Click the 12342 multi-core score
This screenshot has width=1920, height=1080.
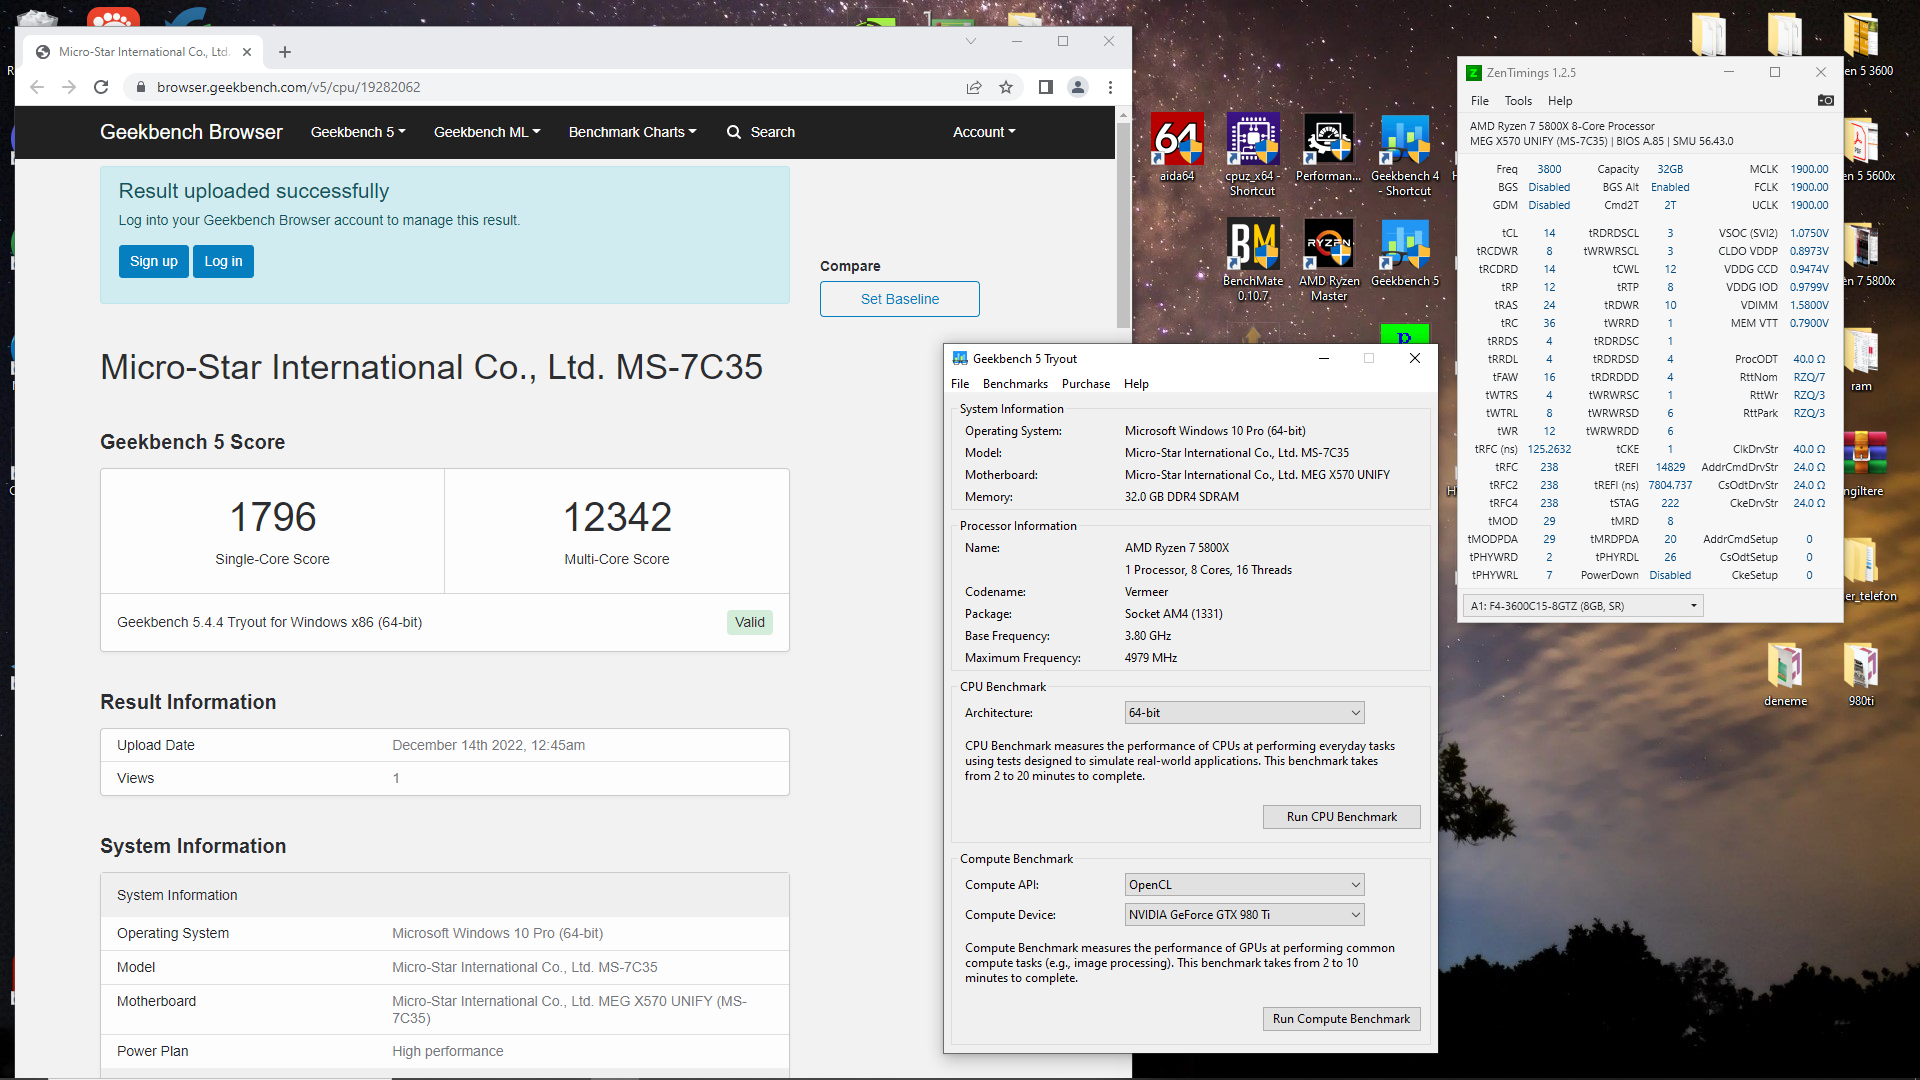tap(617, 517)
